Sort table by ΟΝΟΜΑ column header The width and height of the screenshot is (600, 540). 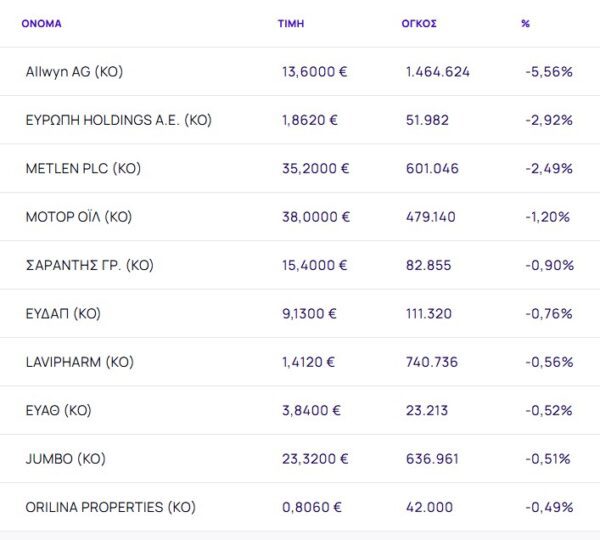tap(40, 23)
